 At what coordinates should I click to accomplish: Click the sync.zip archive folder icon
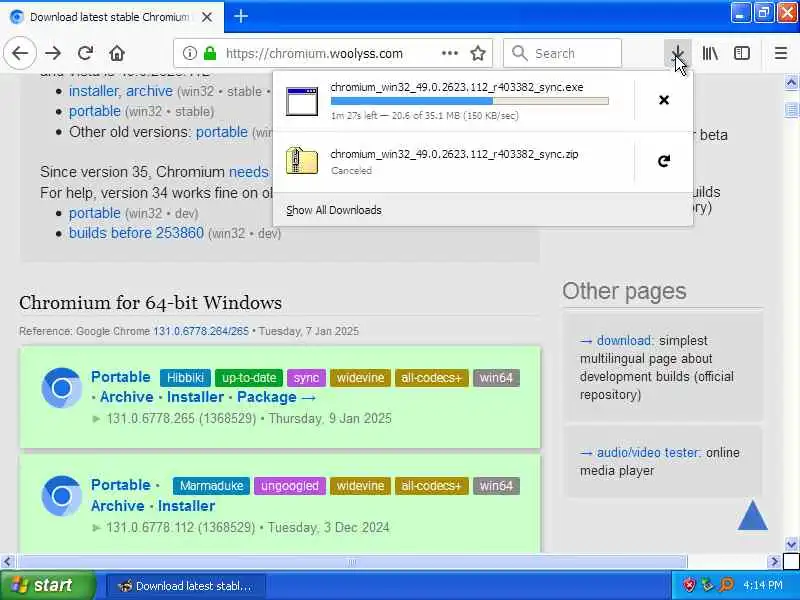click(x=302, y=161)
